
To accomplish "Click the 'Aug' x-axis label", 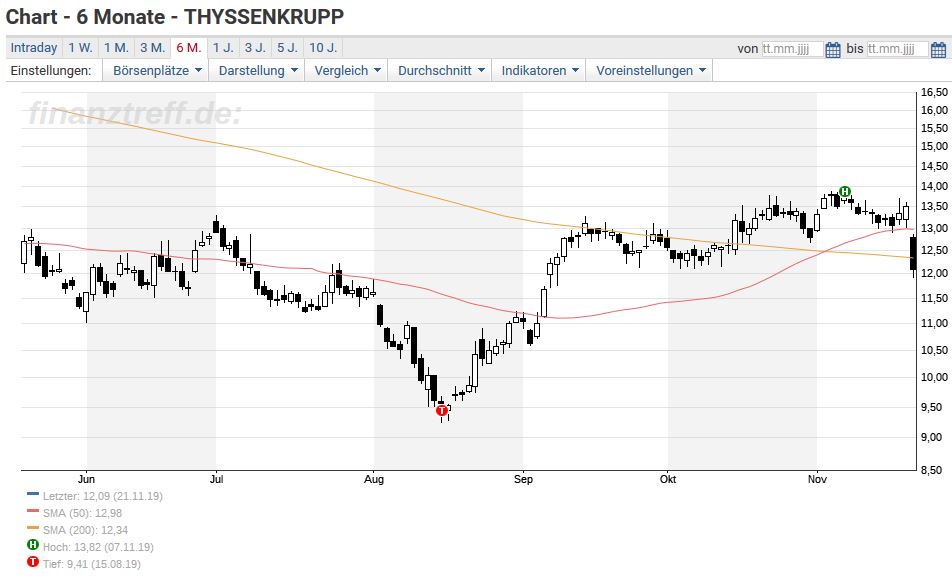I will [374, 479].
